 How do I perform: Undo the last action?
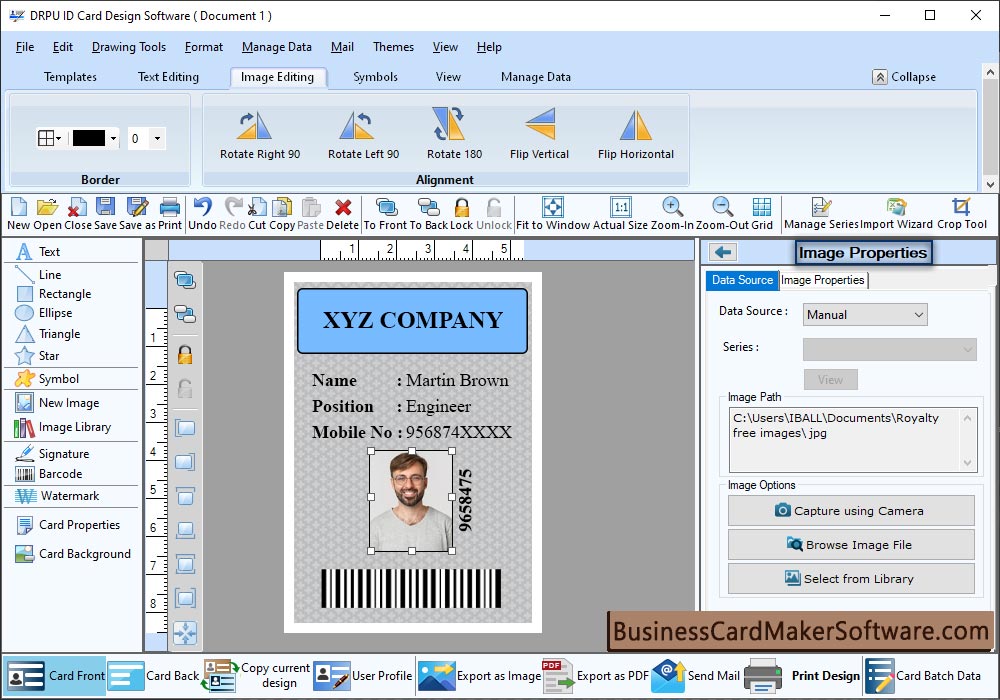click(x=202, y=214)
